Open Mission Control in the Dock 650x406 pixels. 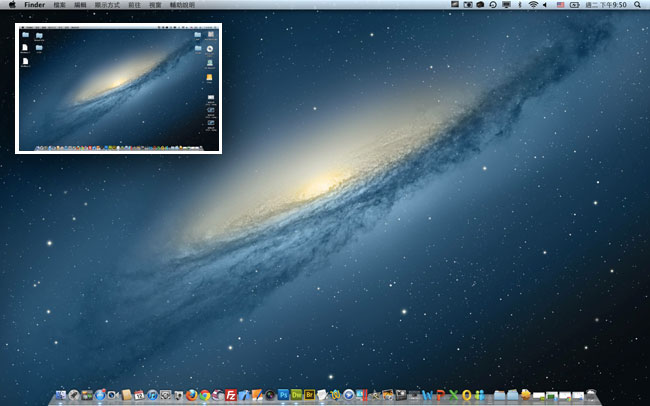(x=87, y=395)
